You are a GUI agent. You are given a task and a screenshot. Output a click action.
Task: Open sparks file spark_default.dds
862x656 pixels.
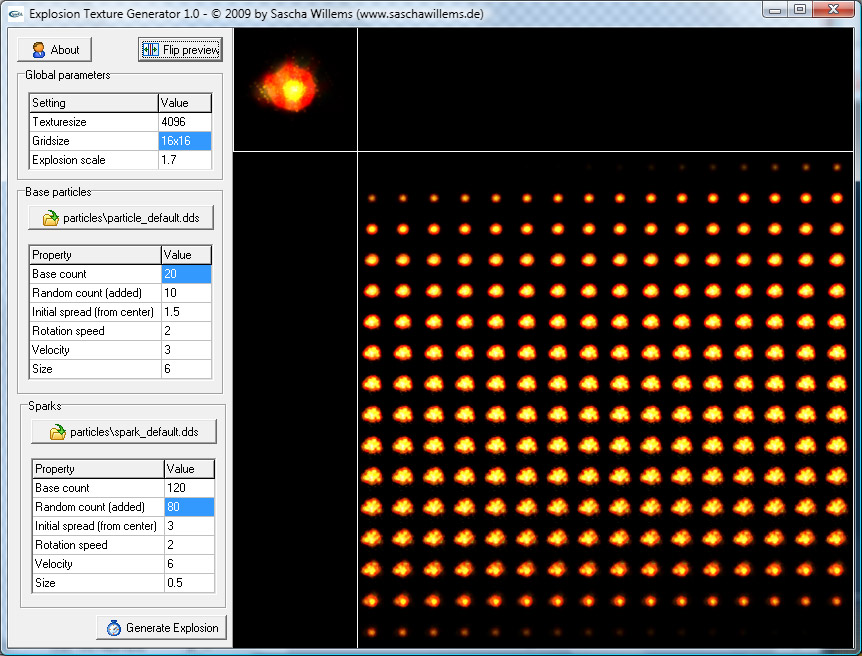[x=124, y=432]
